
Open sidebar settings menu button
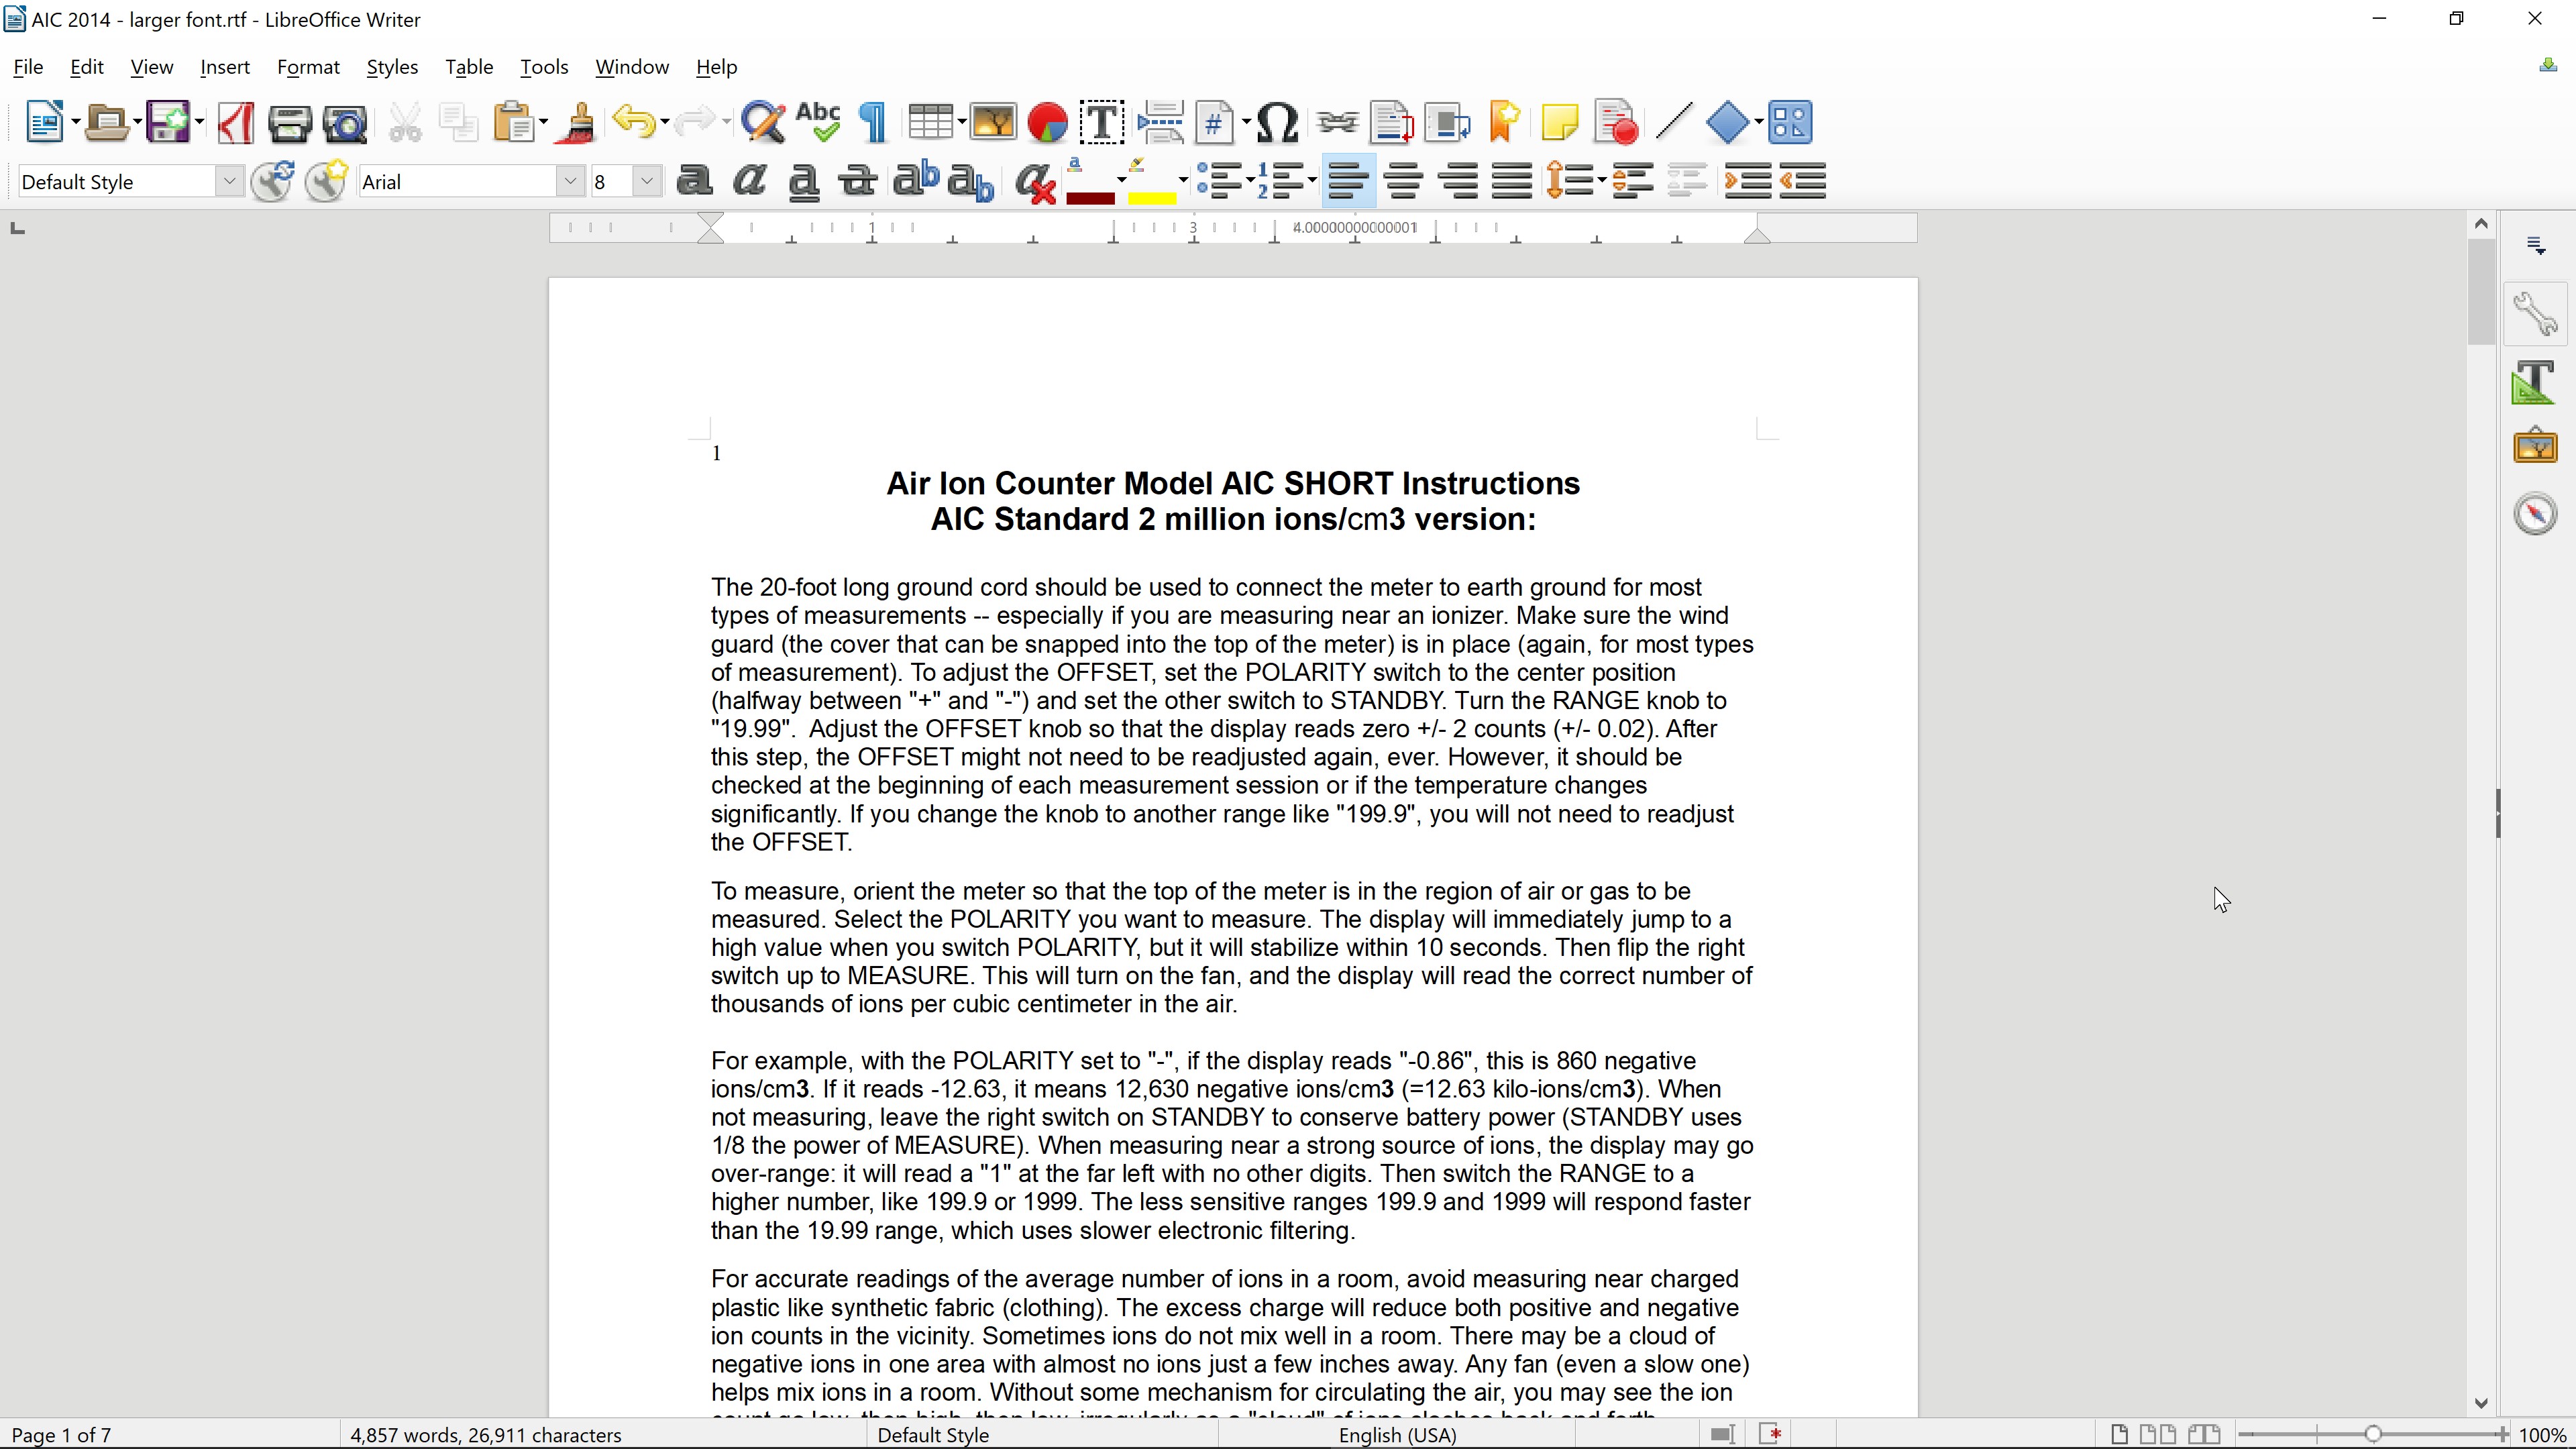(2535, 245)
